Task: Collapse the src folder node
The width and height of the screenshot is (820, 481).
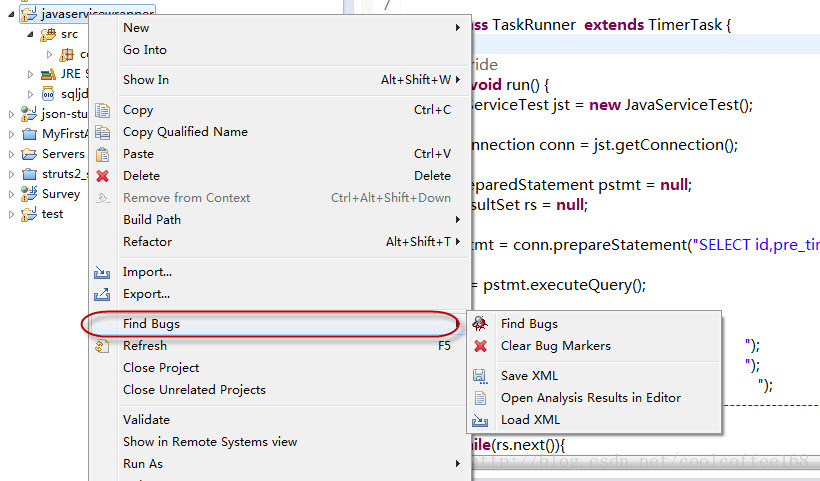Action: coord(31,35)
